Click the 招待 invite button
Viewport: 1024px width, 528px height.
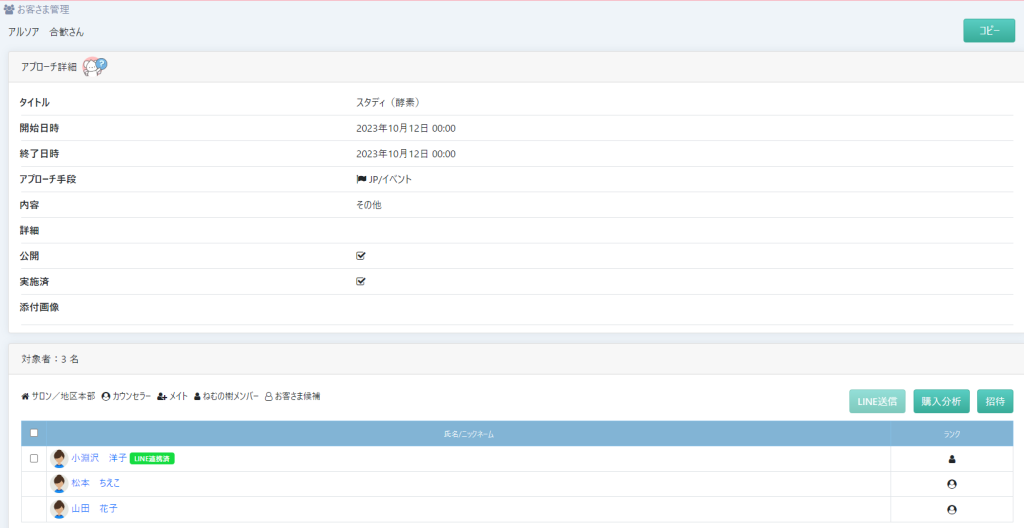click(995, 401)
